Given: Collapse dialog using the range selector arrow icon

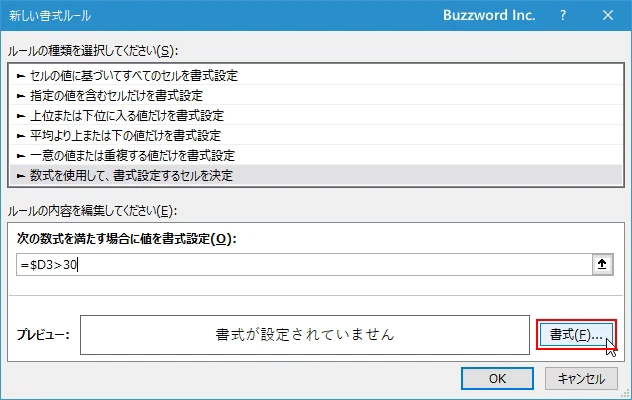Looking at the screenshot, I should point(602,265).
